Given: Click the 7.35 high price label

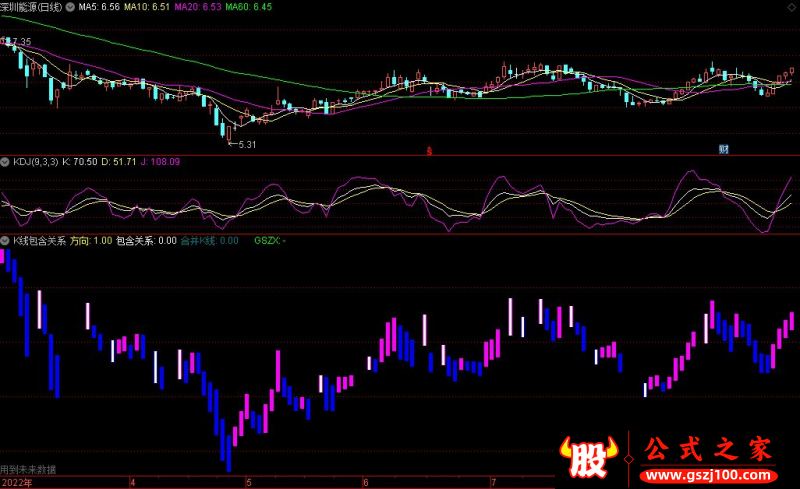Looking at the screenshot, I should [x=22, y=42].
